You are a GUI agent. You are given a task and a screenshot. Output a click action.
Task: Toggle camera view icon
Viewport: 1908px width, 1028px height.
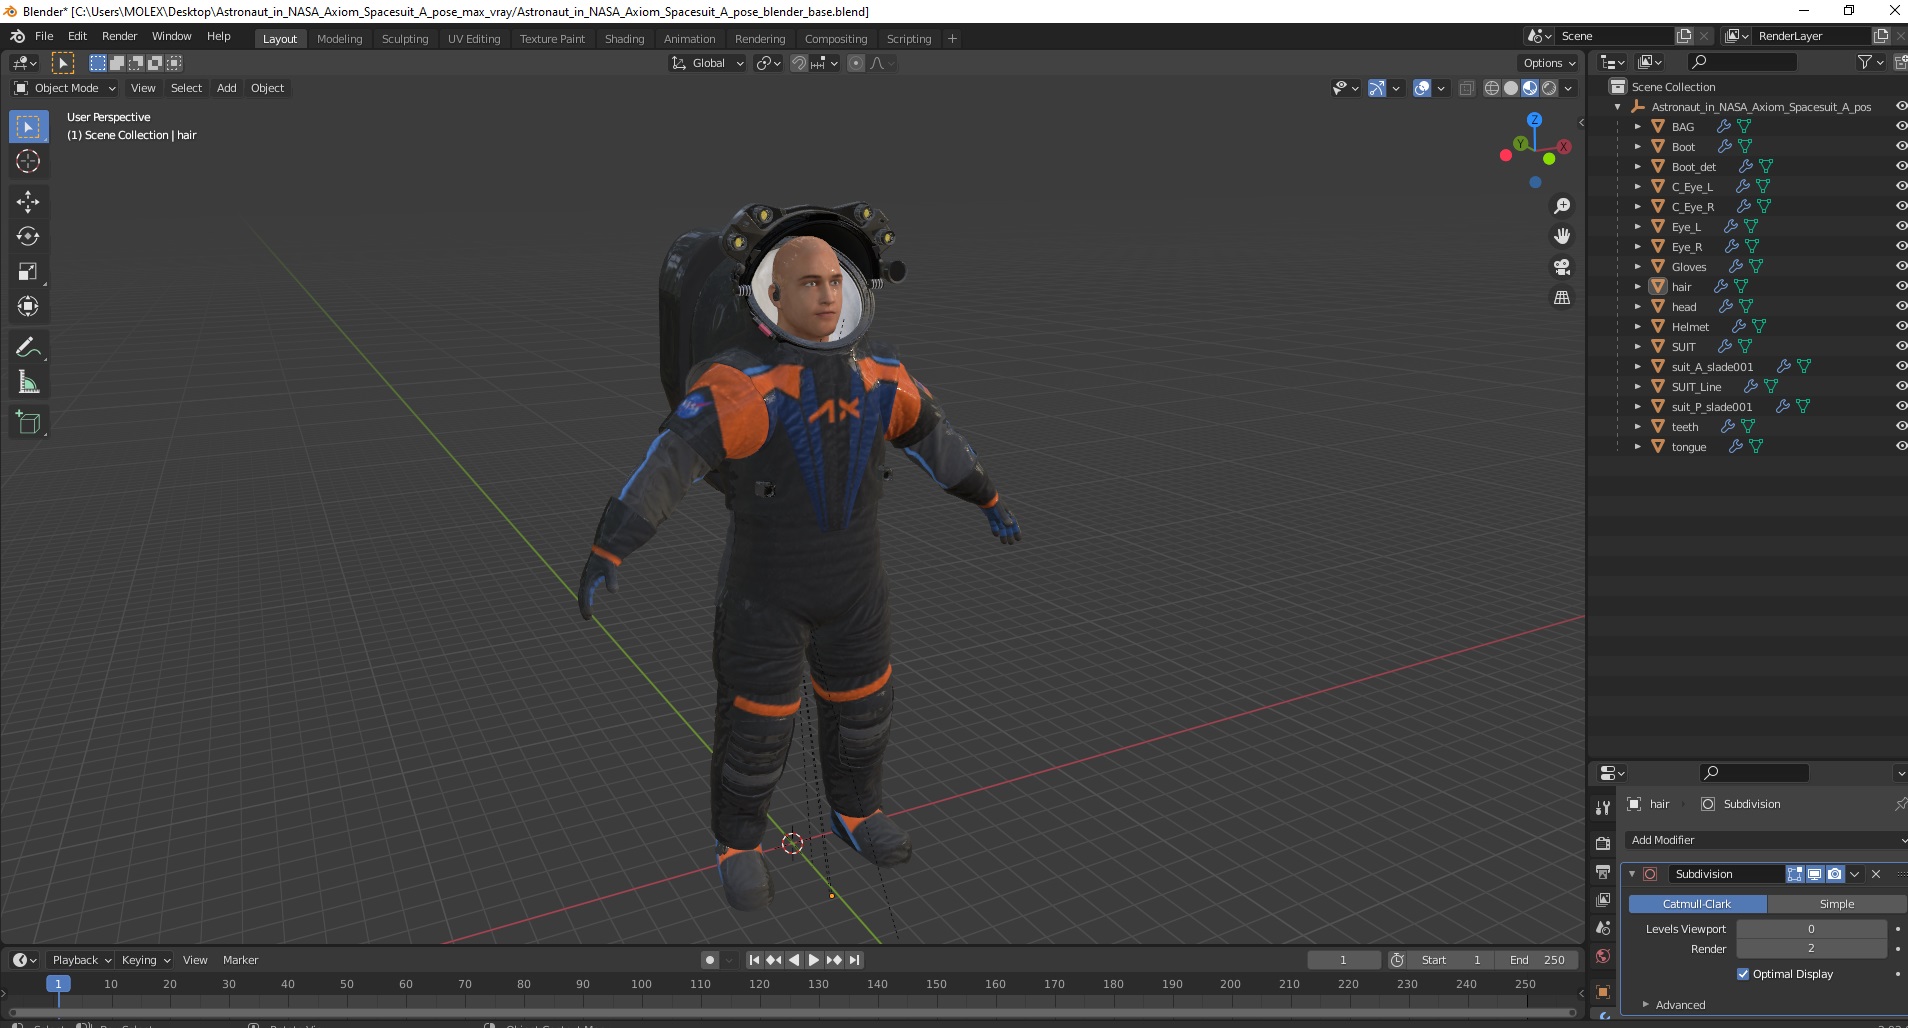pyautogui.click(x=1561, y=267)
